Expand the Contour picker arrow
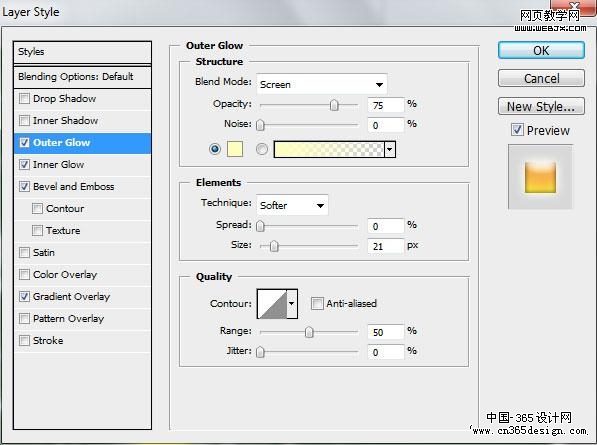The width and height of the screenshot is (597, 445). [x=292, y=304]
